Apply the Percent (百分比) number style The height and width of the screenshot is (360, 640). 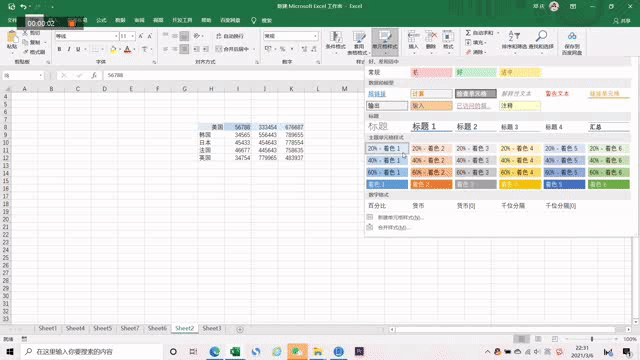(387, 206)
